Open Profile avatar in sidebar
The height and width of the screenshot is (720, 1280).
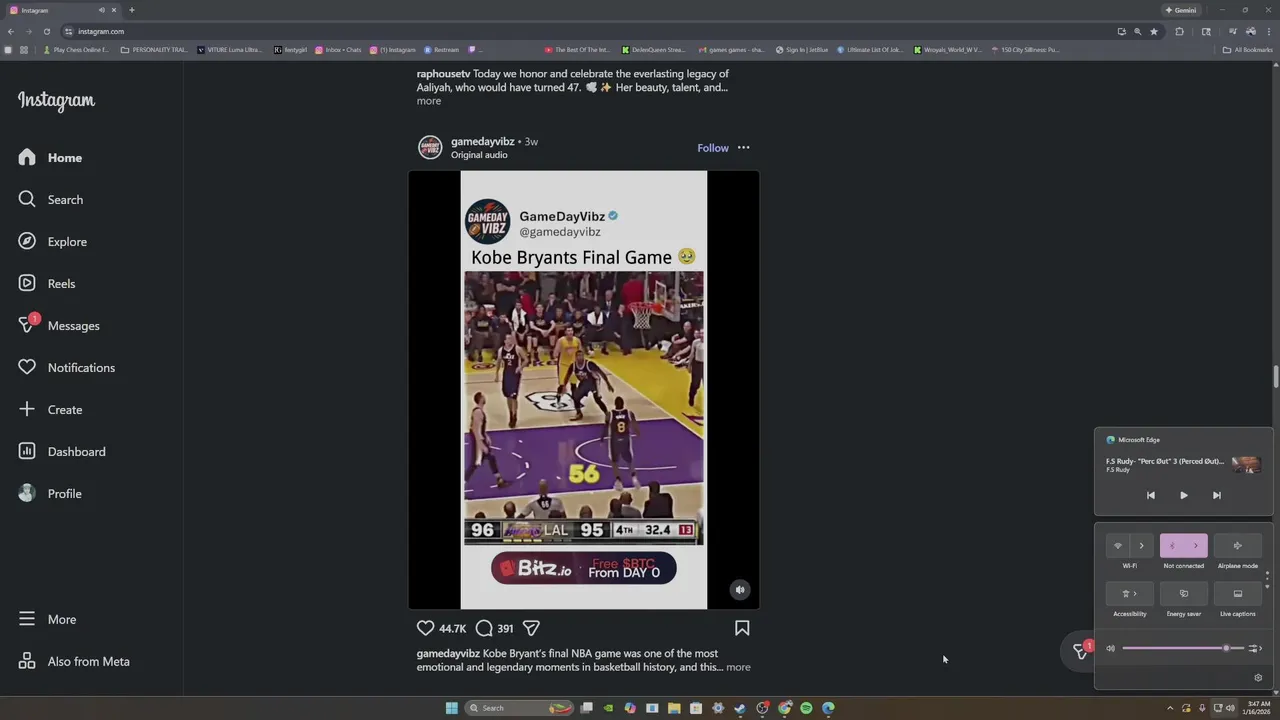(50, 493)
